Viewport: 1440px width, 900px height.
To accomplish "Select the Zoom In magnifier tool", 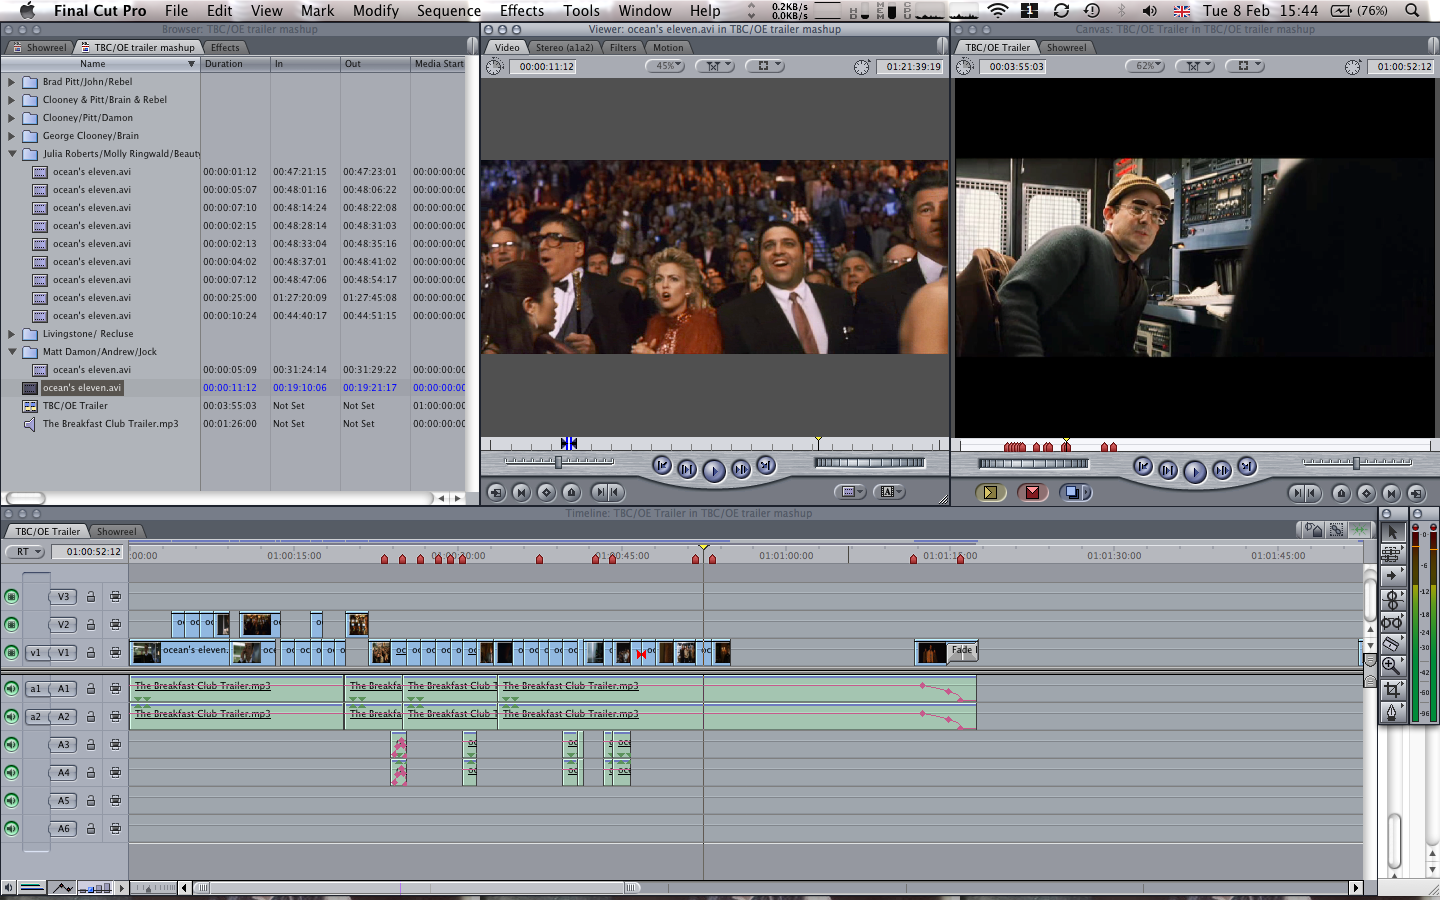I will tap(1391, 666).
